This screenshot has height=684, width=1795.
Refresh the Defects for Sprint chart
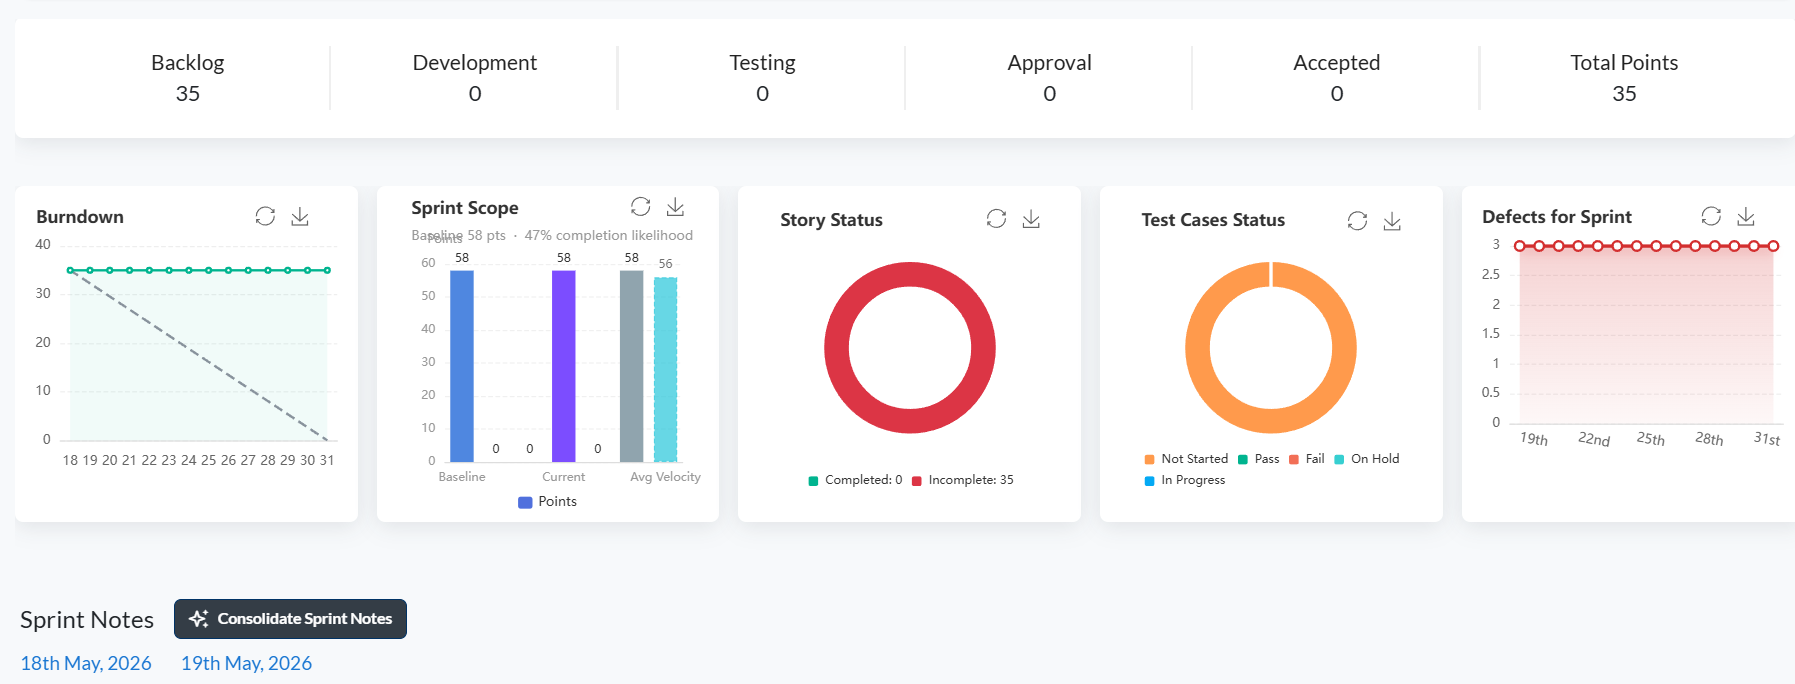pos(1711,216)
